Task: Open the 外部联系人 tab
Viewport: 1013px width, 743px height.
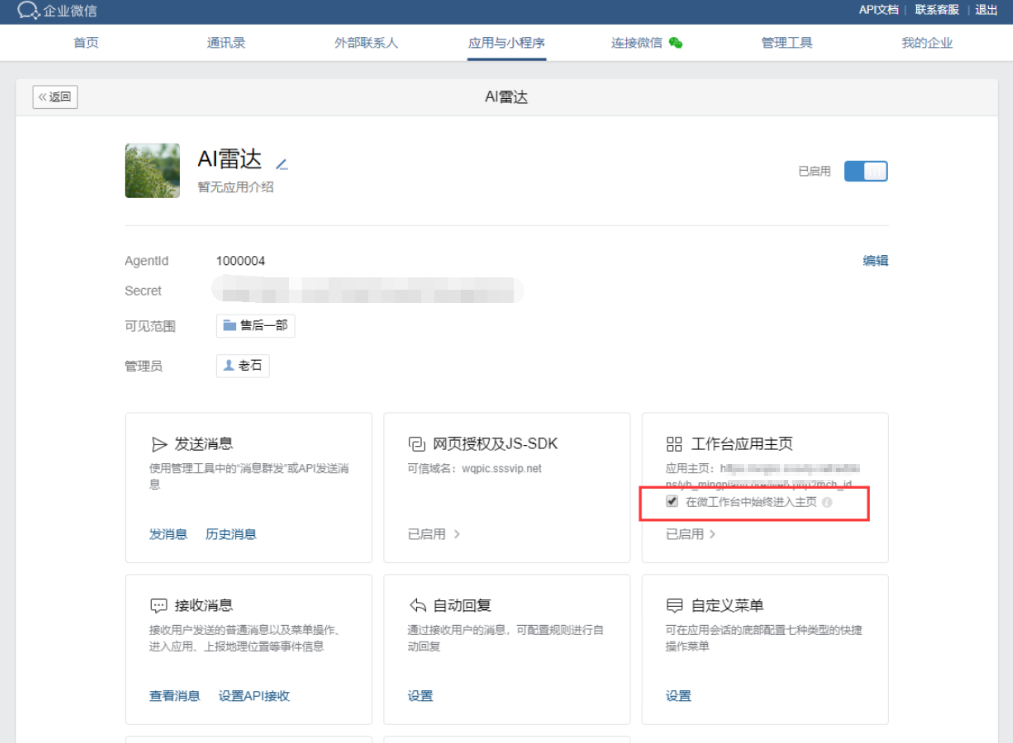Action: (366, 43)
